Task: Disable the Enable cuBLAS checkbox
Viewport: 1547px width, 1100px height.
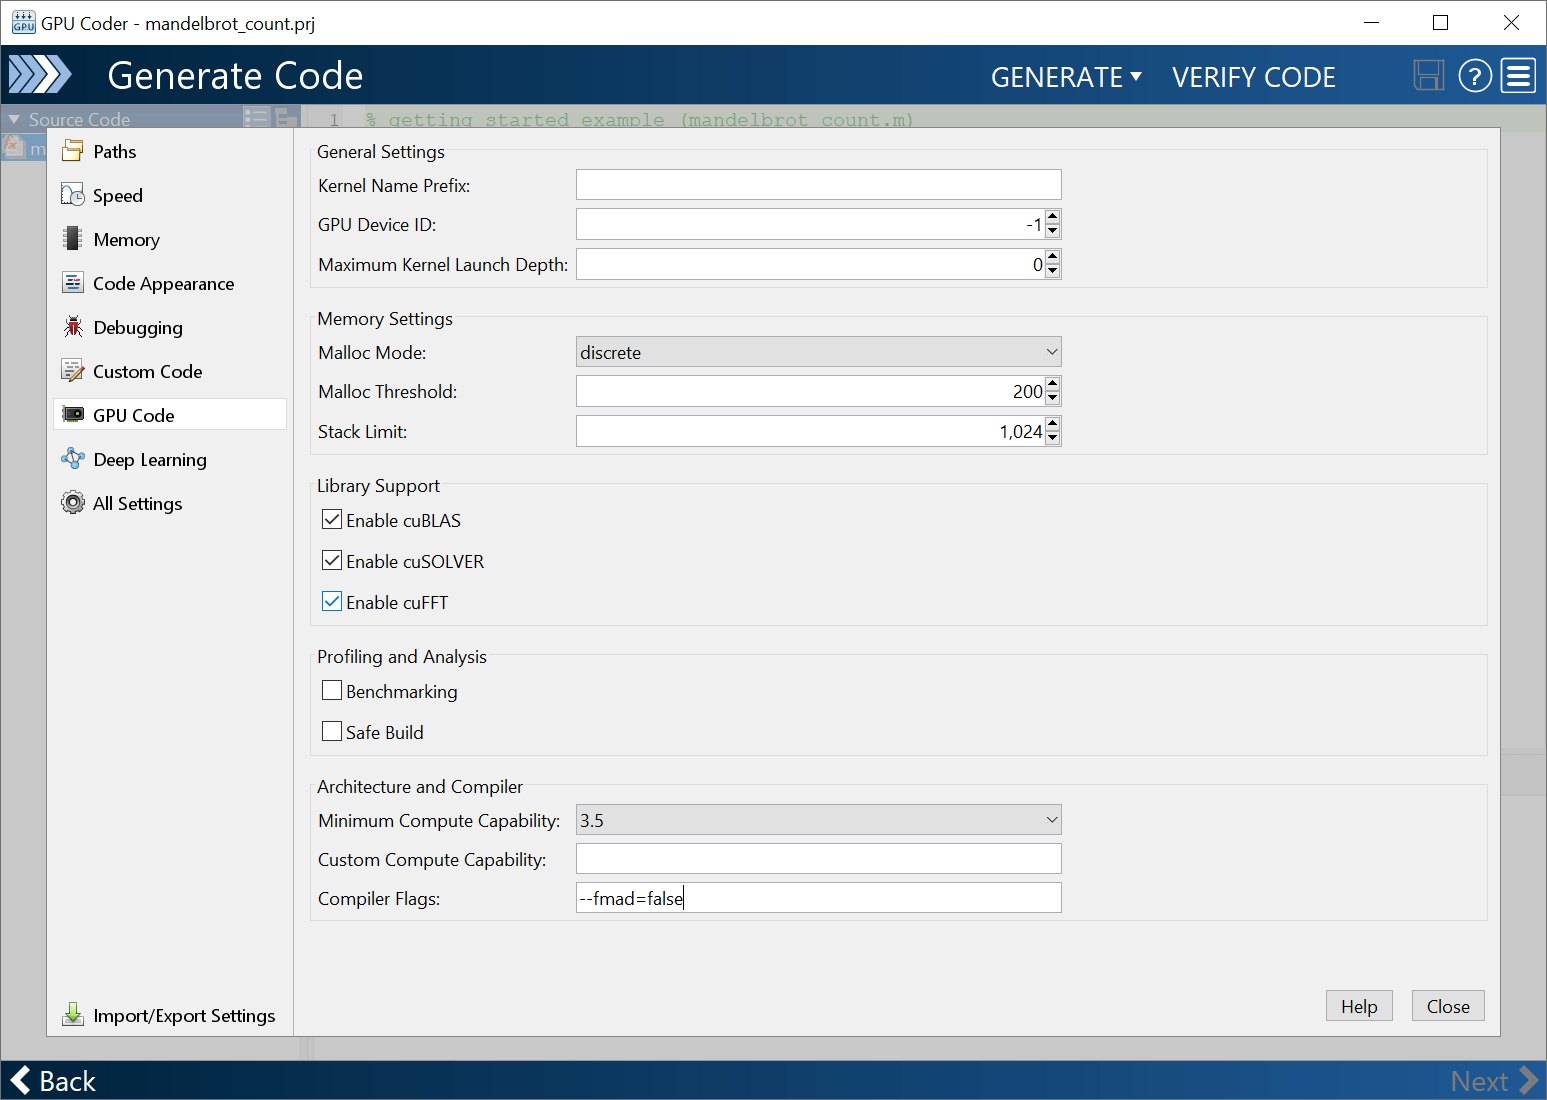Action: [x=331, y=519]
